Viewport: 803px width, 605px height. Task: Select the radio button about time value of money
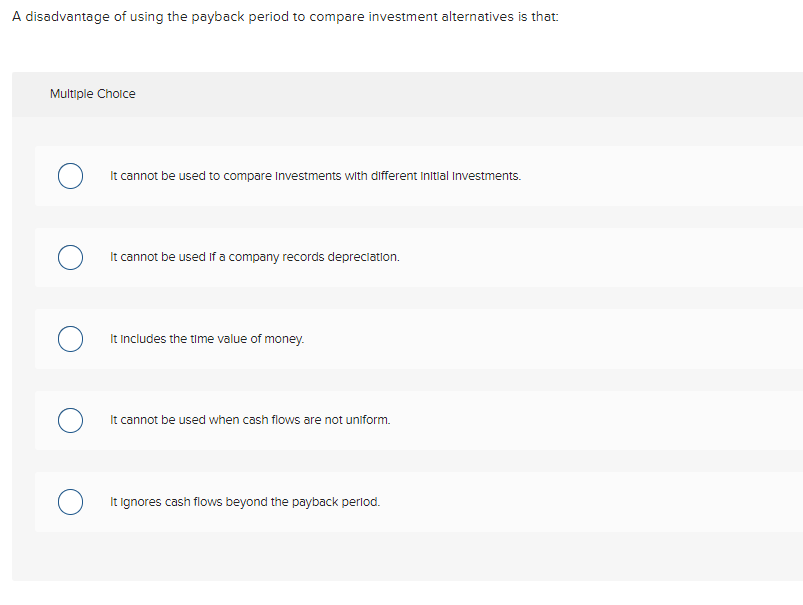pos(70,339)
